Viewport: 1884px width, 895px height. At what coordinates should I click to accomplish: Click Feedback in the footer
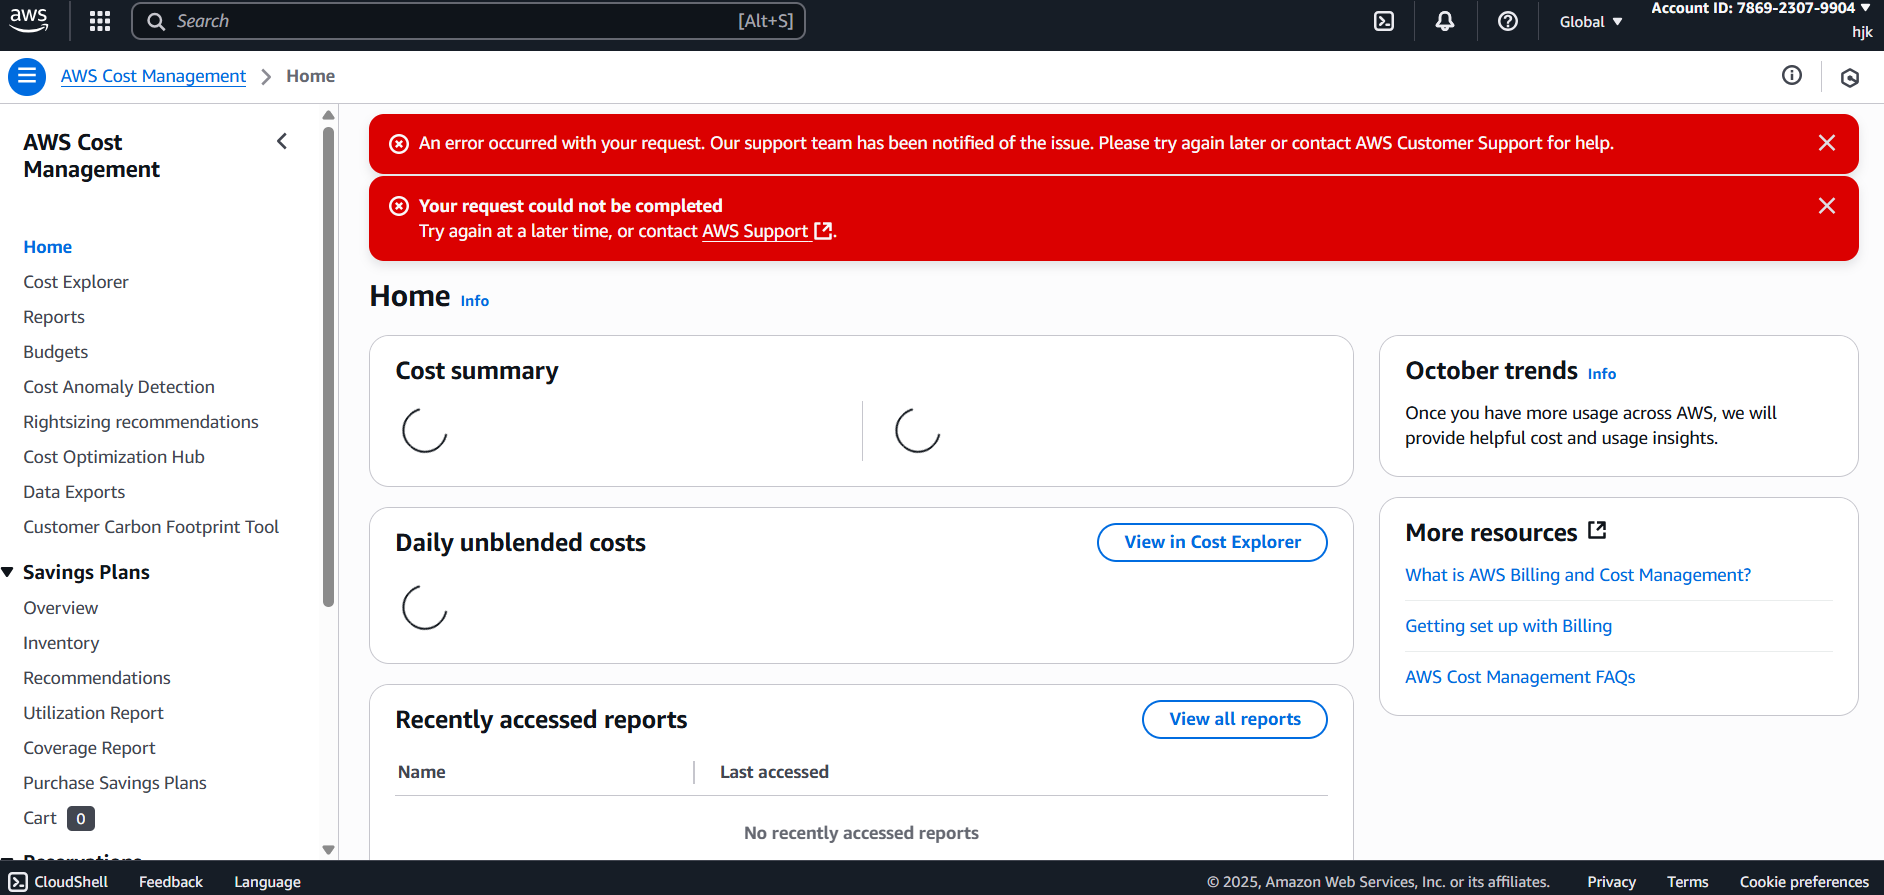(x=171, y=882)
